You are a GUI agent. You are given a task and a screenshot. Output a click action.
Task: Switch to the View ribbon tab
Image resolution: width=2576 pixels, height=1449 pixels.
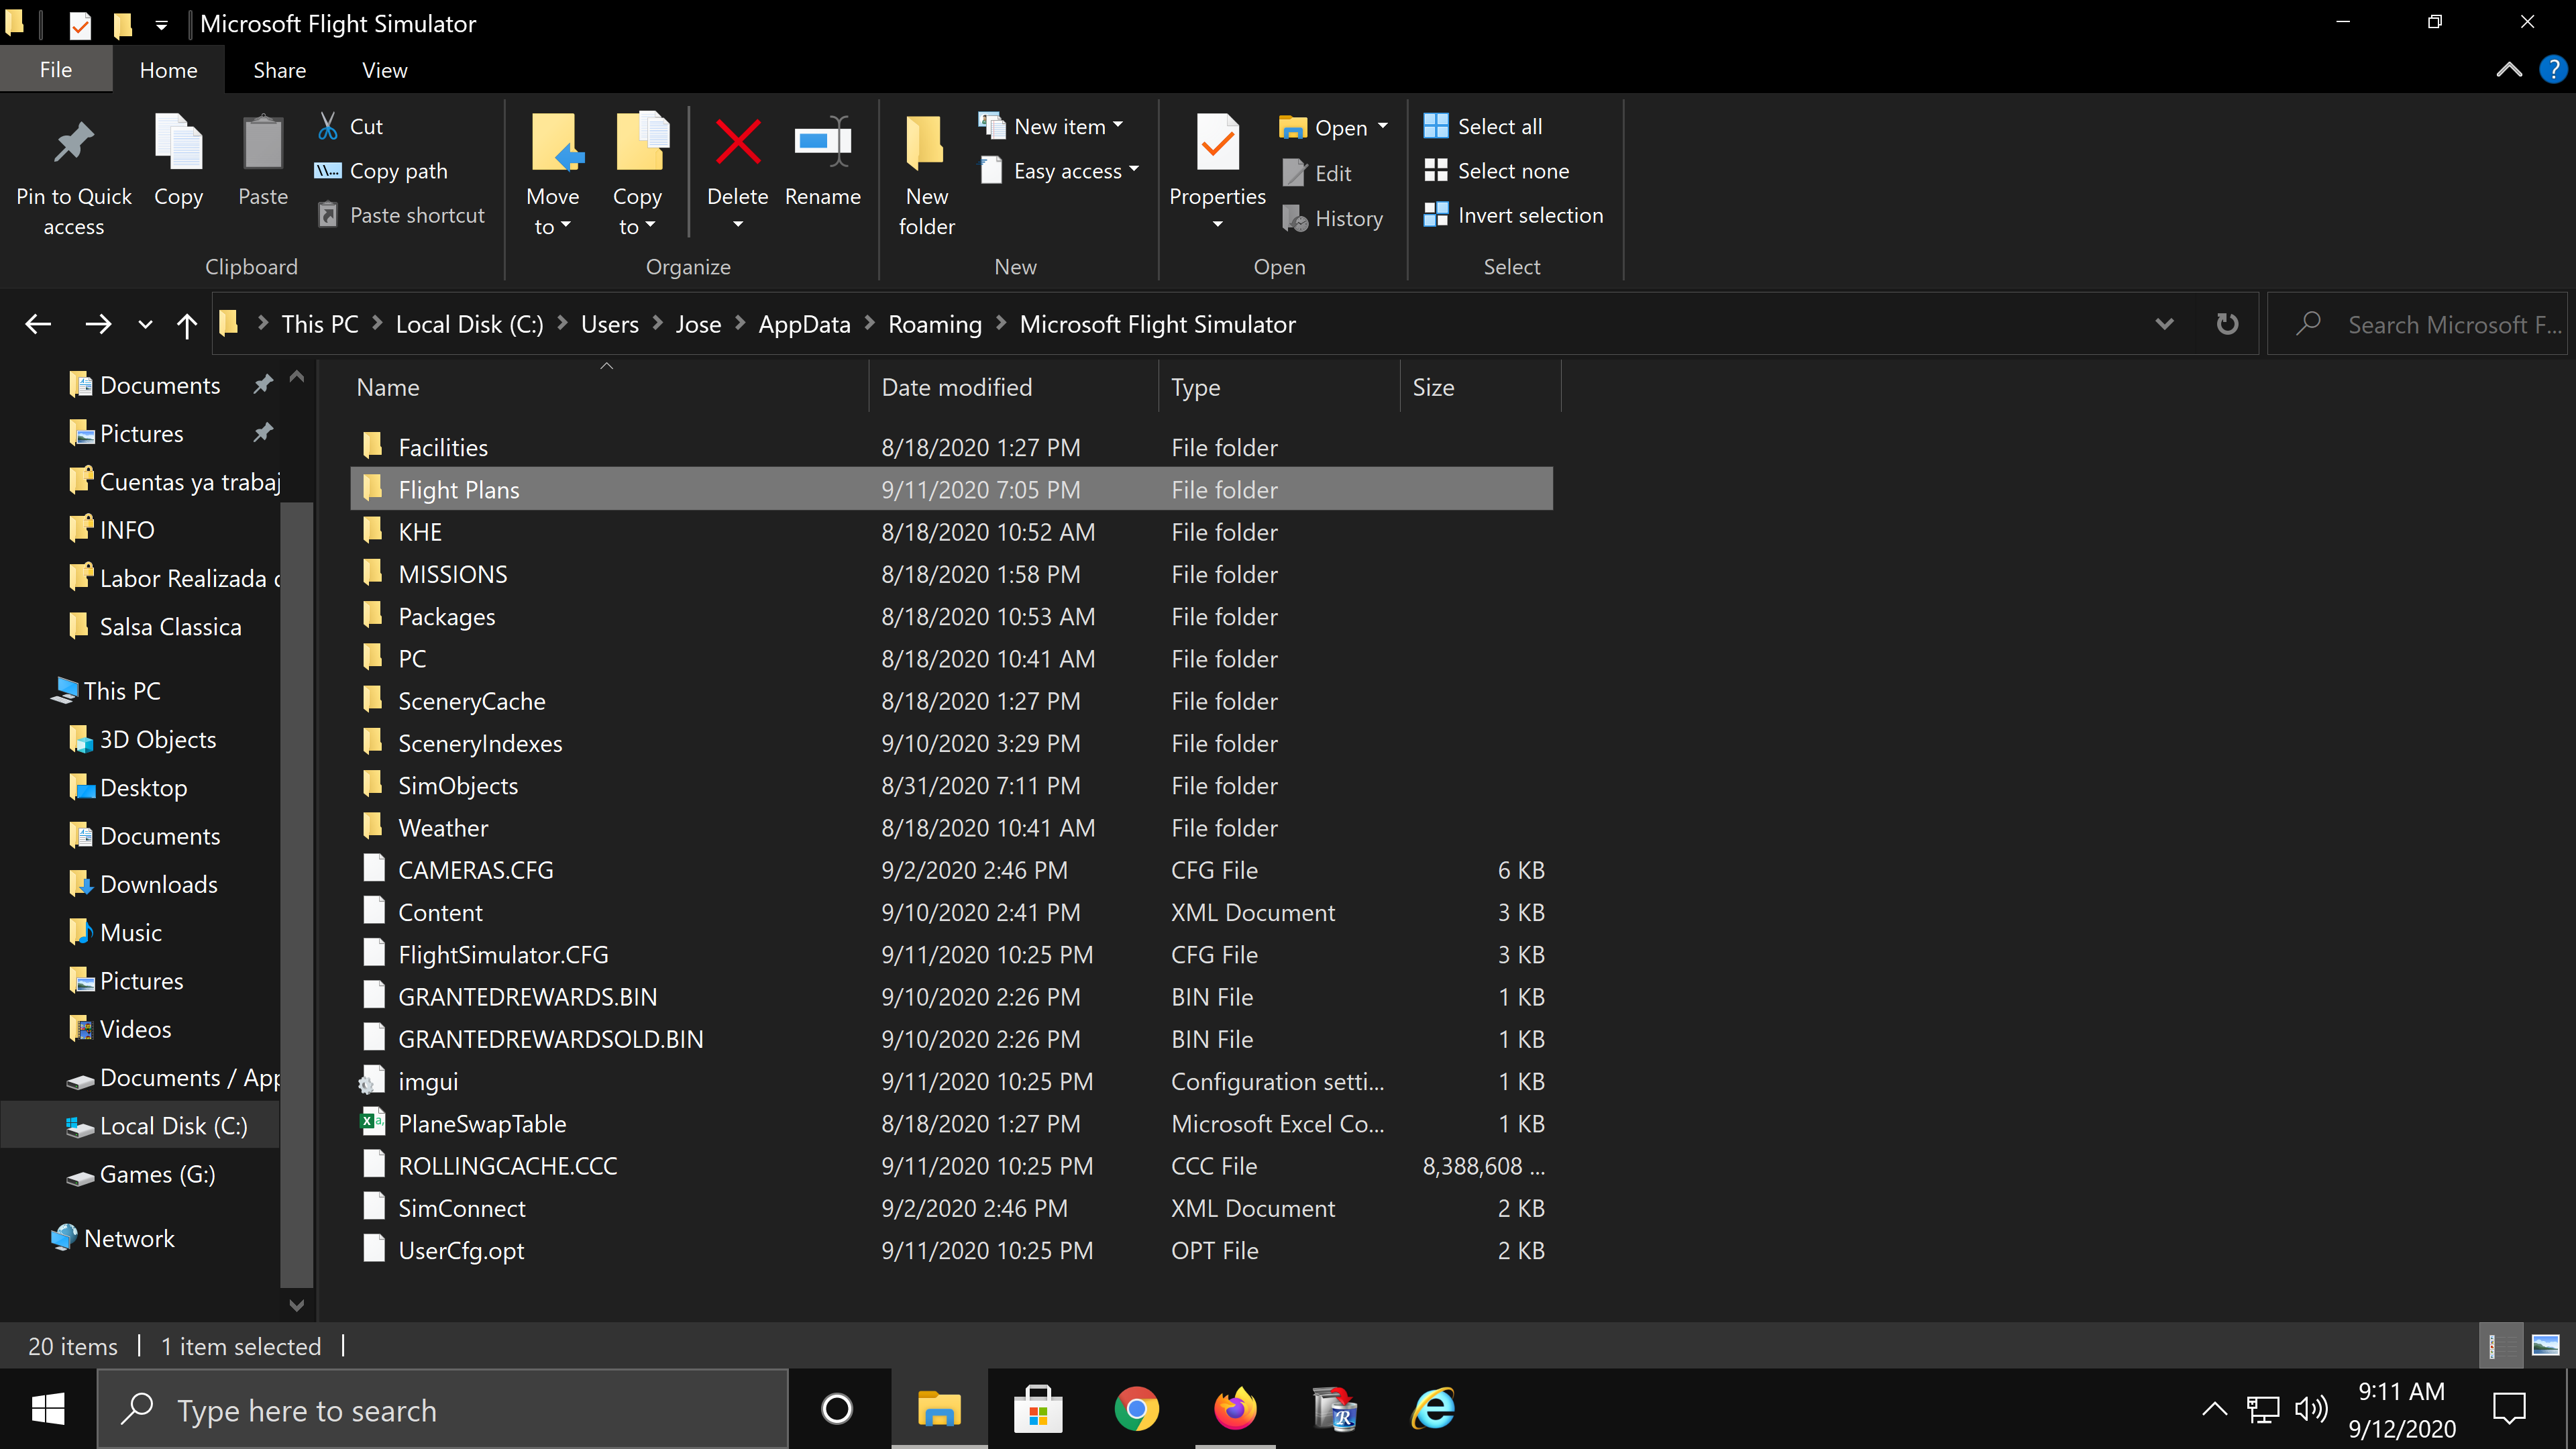(384, 70)
